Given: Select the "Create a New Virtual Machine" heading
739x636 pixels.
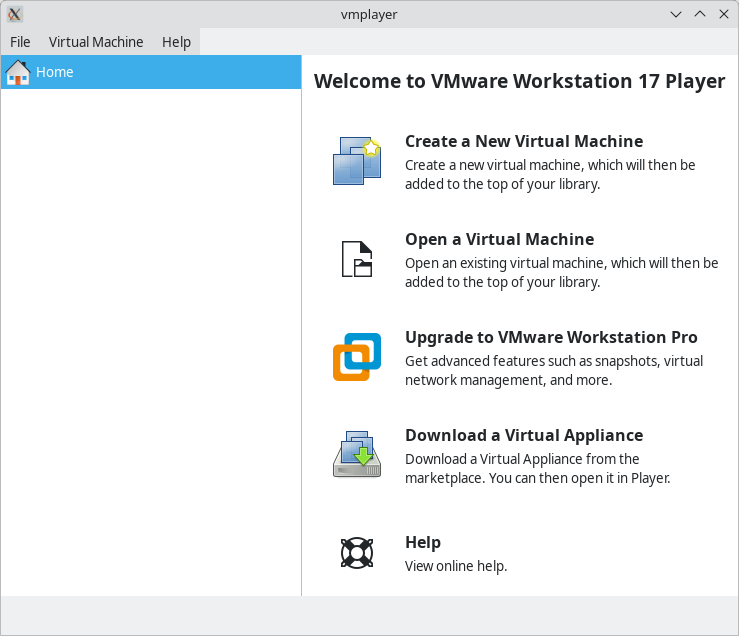Looking at the screenshot, I should [523, 141].
